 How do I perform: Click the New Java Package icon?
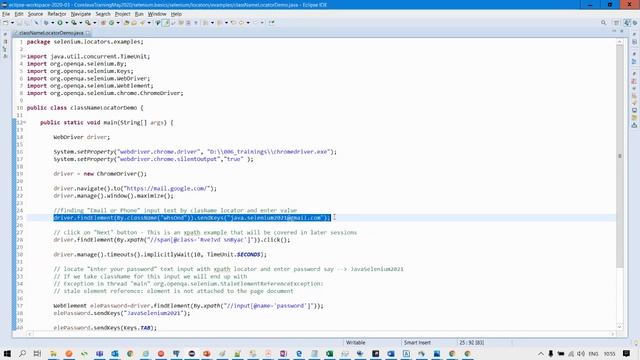pos(103,22)
